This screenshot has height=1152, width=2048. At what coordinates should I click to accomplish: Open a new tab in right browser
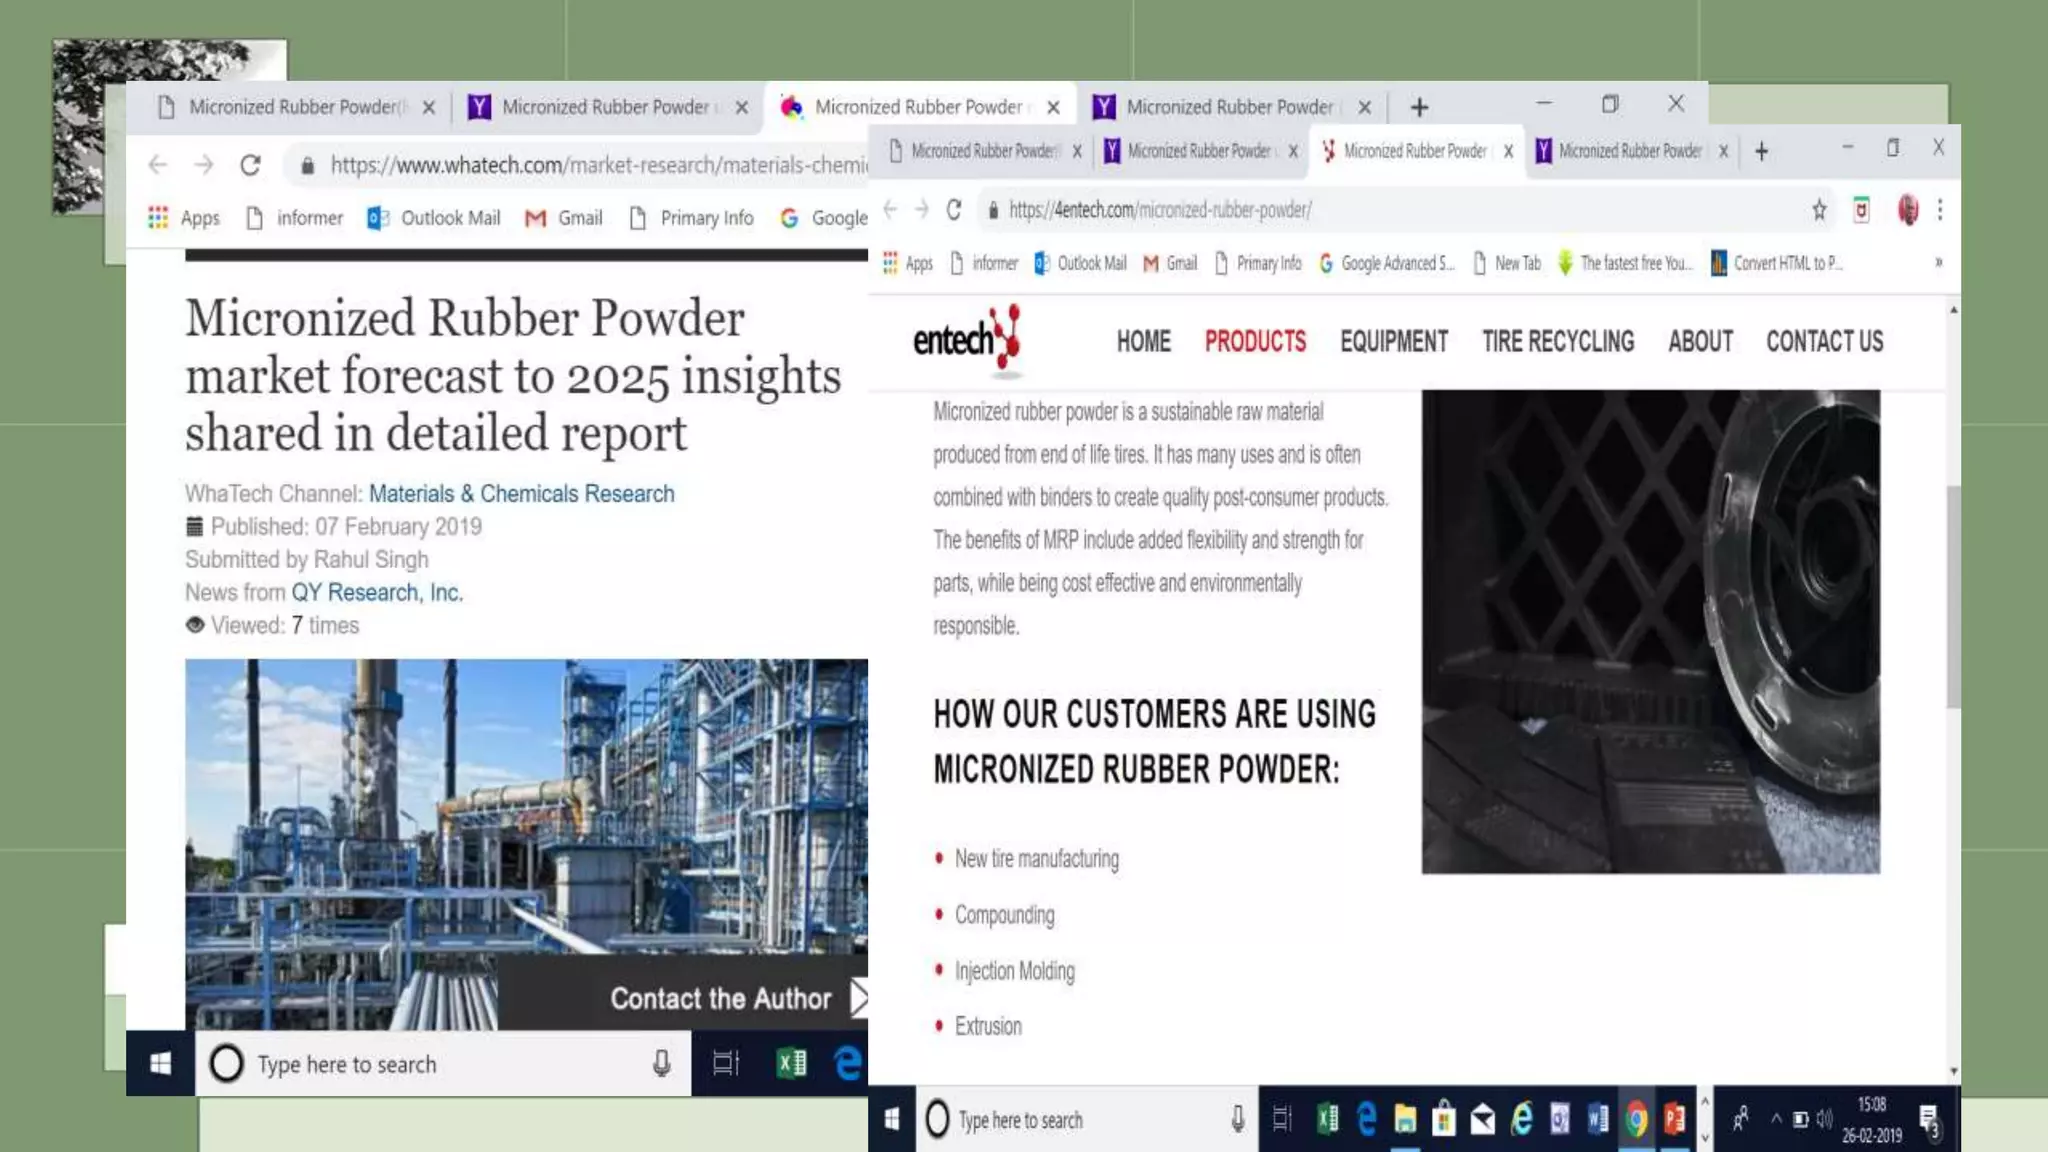pyautogui.click(x=1762, y=151)
